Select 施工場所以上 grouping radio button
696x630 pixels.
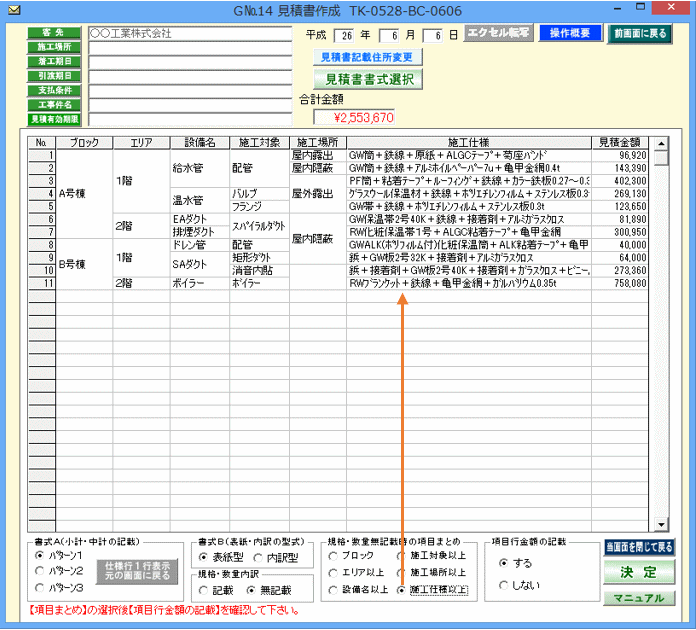(401, 573)
